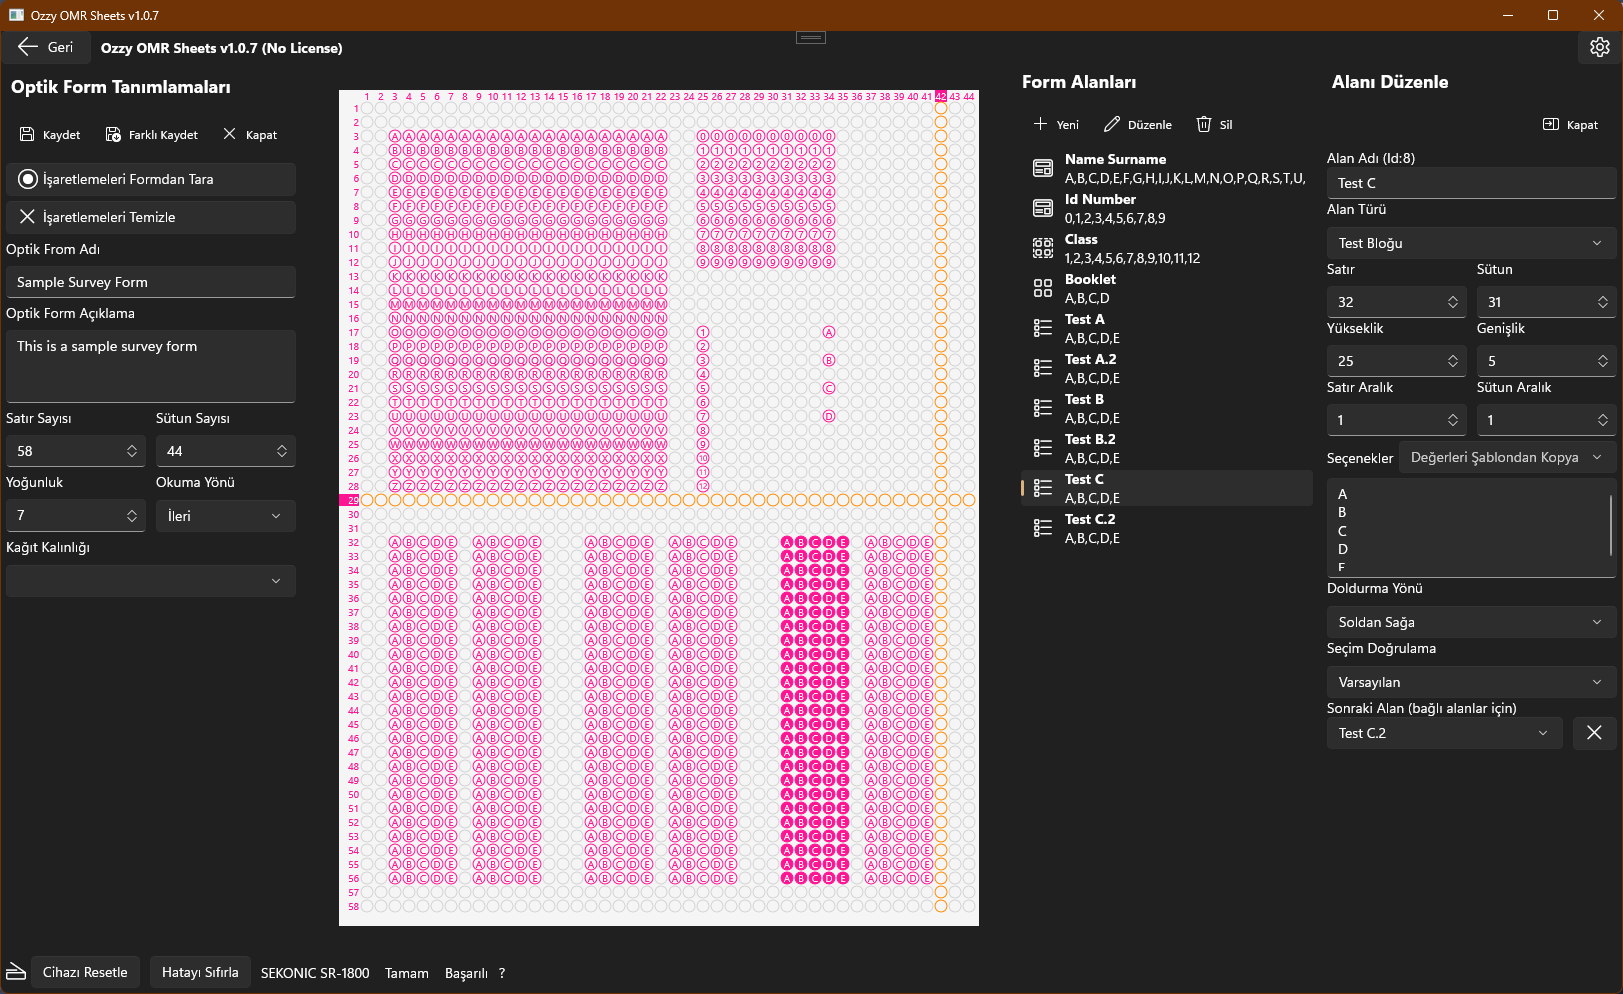Click İşaretlemeleri Temizle button
1623x994 pixels.
(x=151, y=217)
